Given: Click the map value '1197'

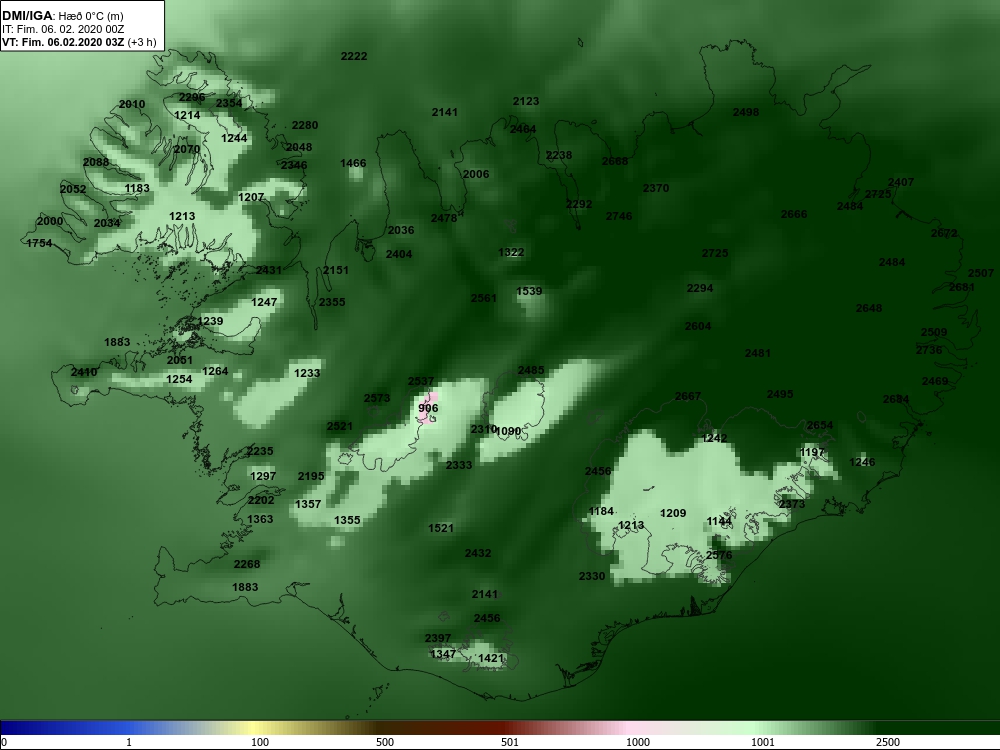Looking at the screenshot, I should (x=812, y=452).
